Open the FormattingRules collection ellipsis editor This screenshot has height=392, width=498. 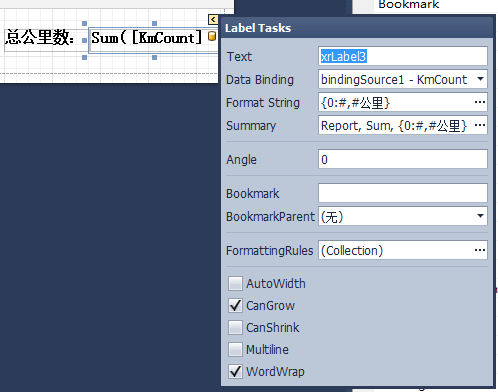pyautogui.click(x=480, y=250)
